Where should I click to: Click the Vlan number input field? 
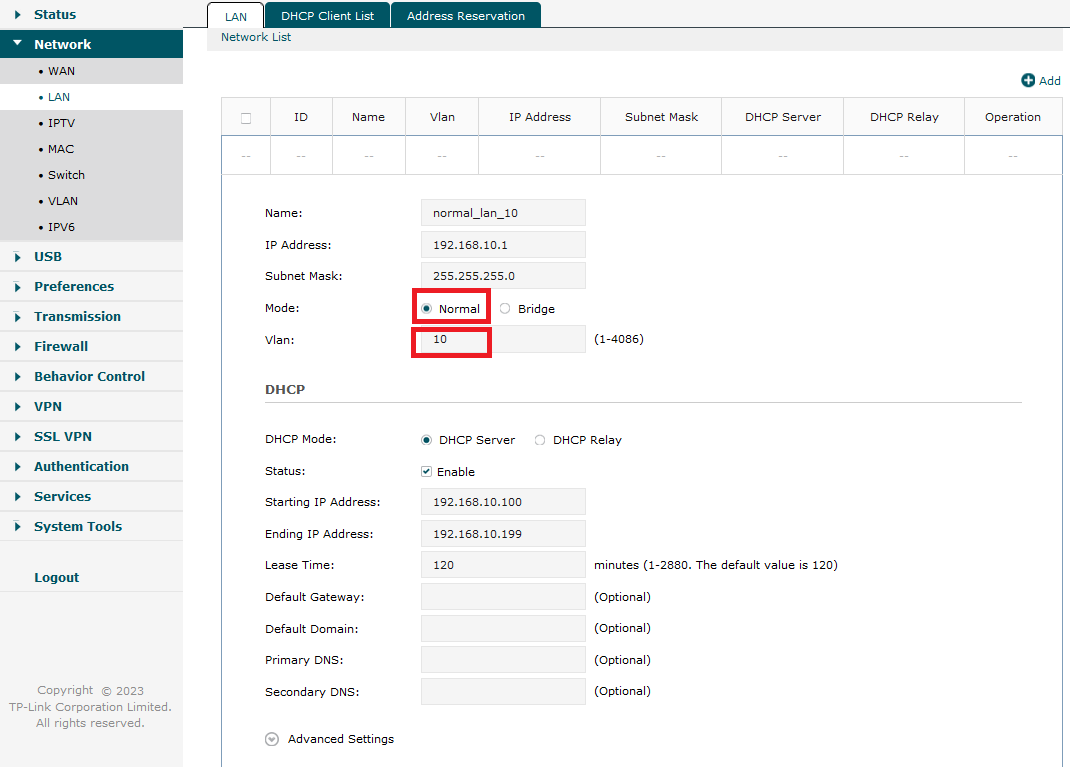coord(503,339)
